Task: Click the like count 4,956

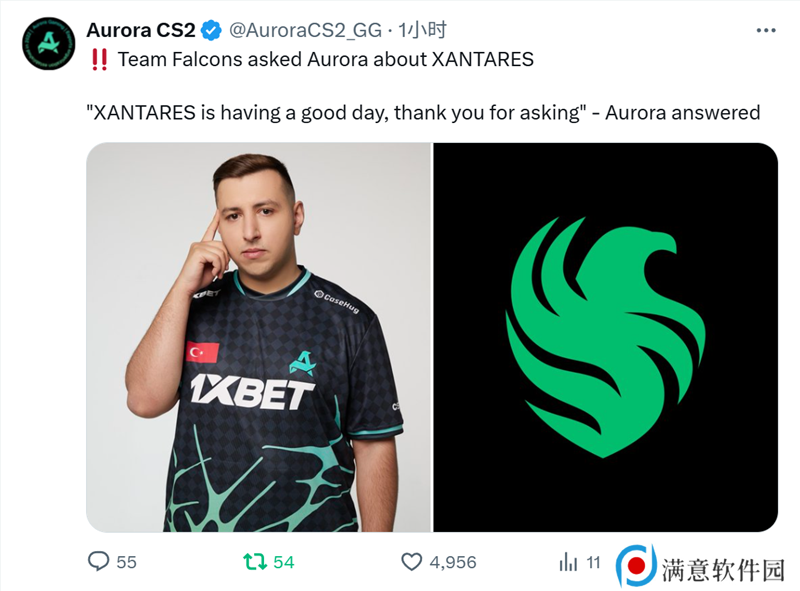Action: point(453,562)
